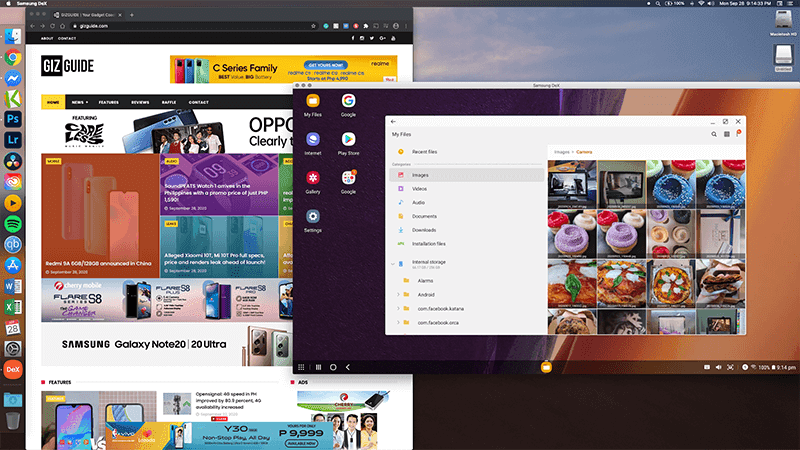800x450 pixels.
Task: Click the DeX app in Mac dock
Action: (x=13, y=369)
